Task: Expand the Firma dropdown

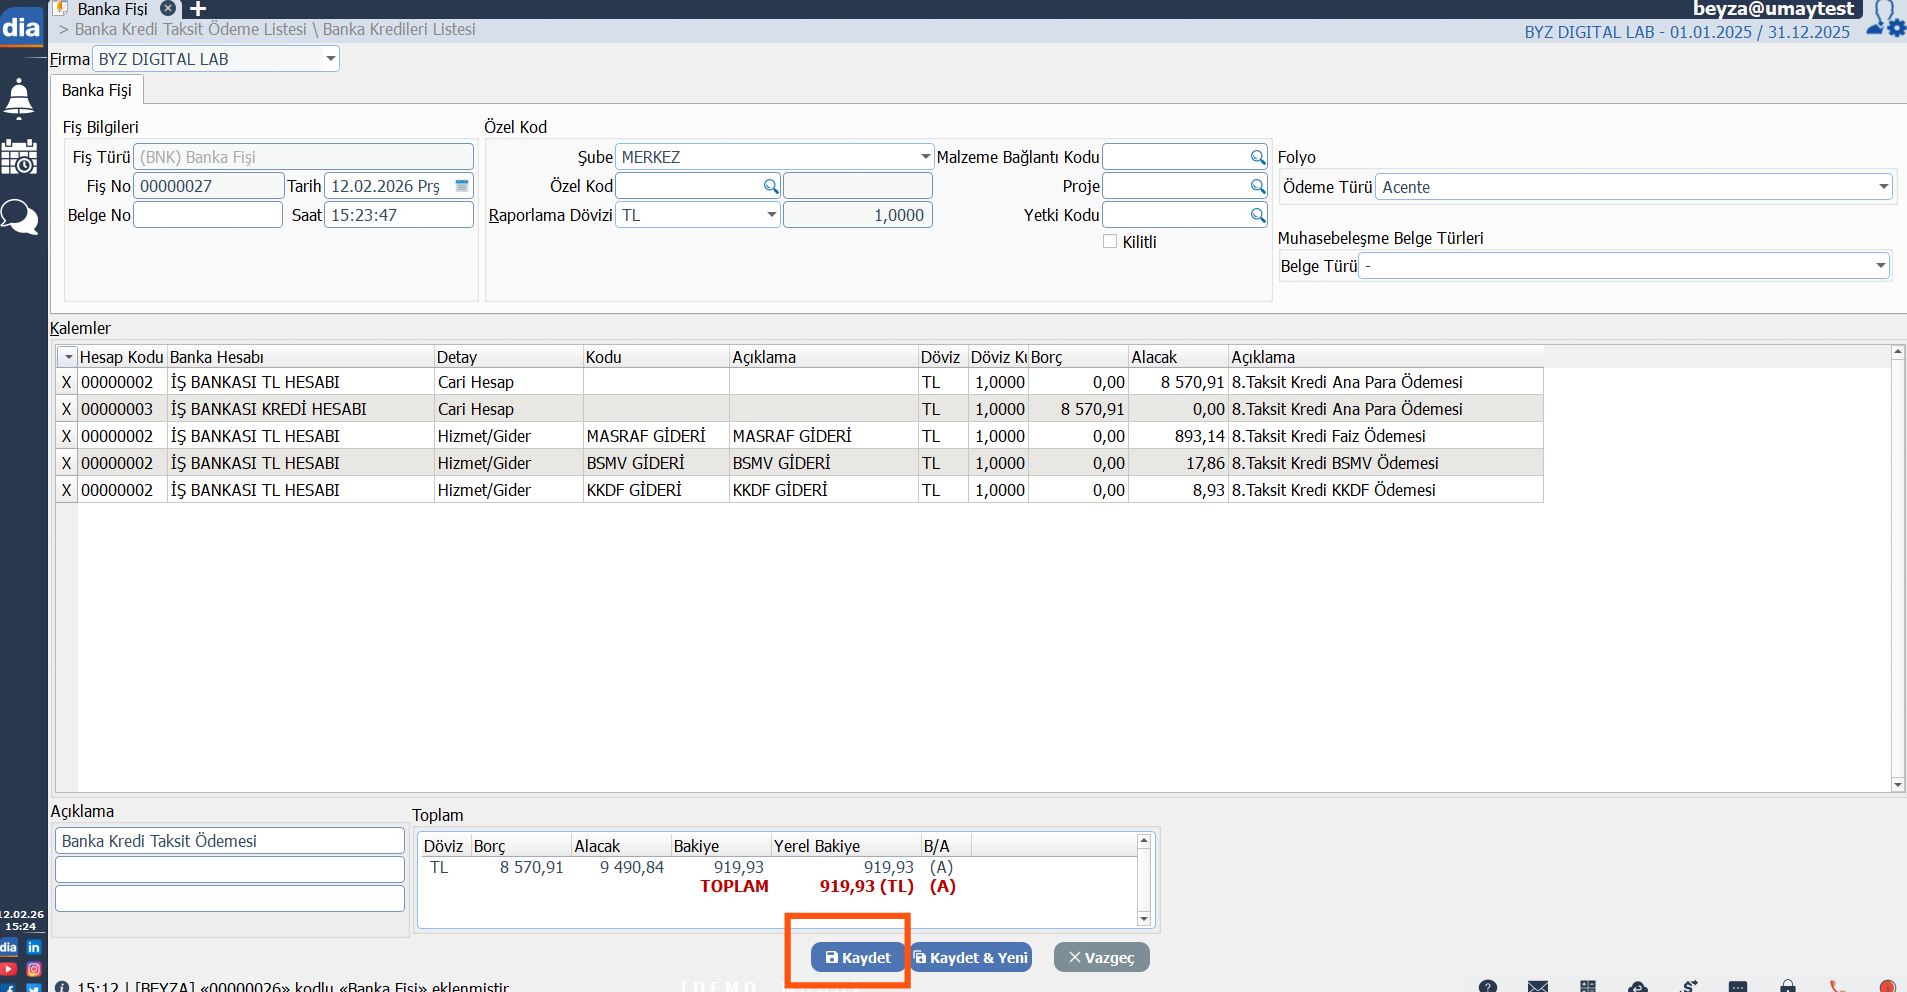Action: (330, 59)
